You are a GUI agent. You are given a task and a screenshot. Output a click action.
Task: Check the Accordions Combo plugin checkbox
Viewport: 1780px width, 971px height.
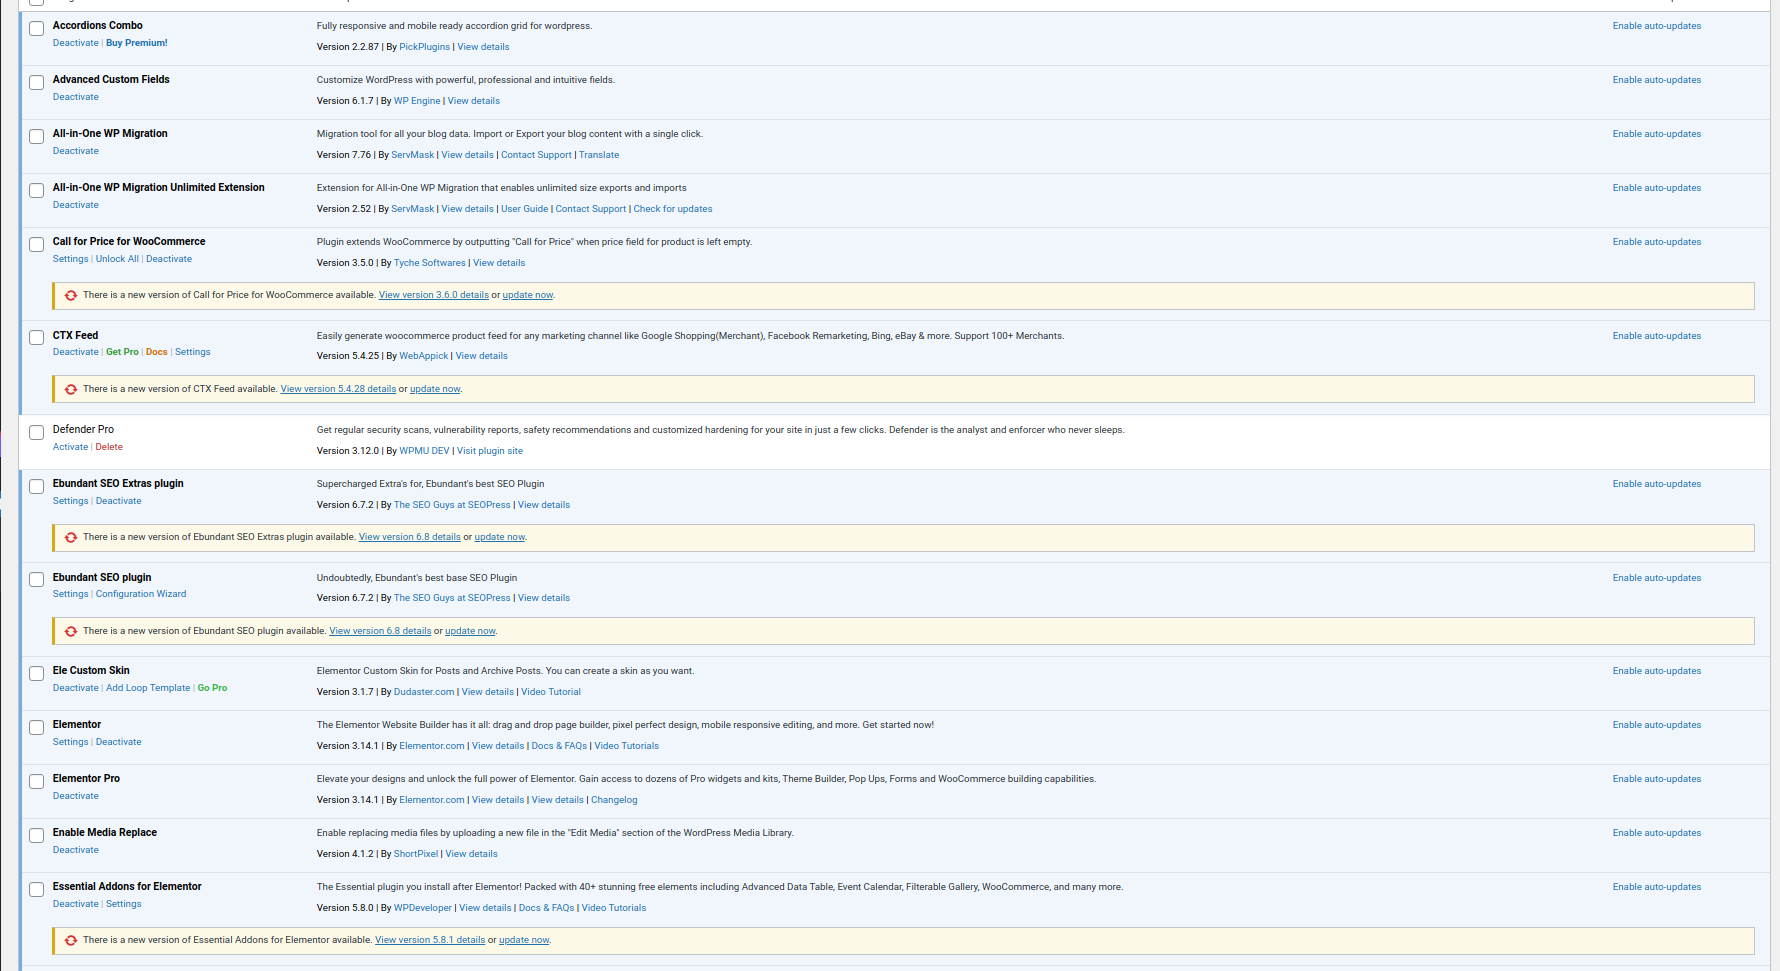pyautogui.click(x=36, y=29)
